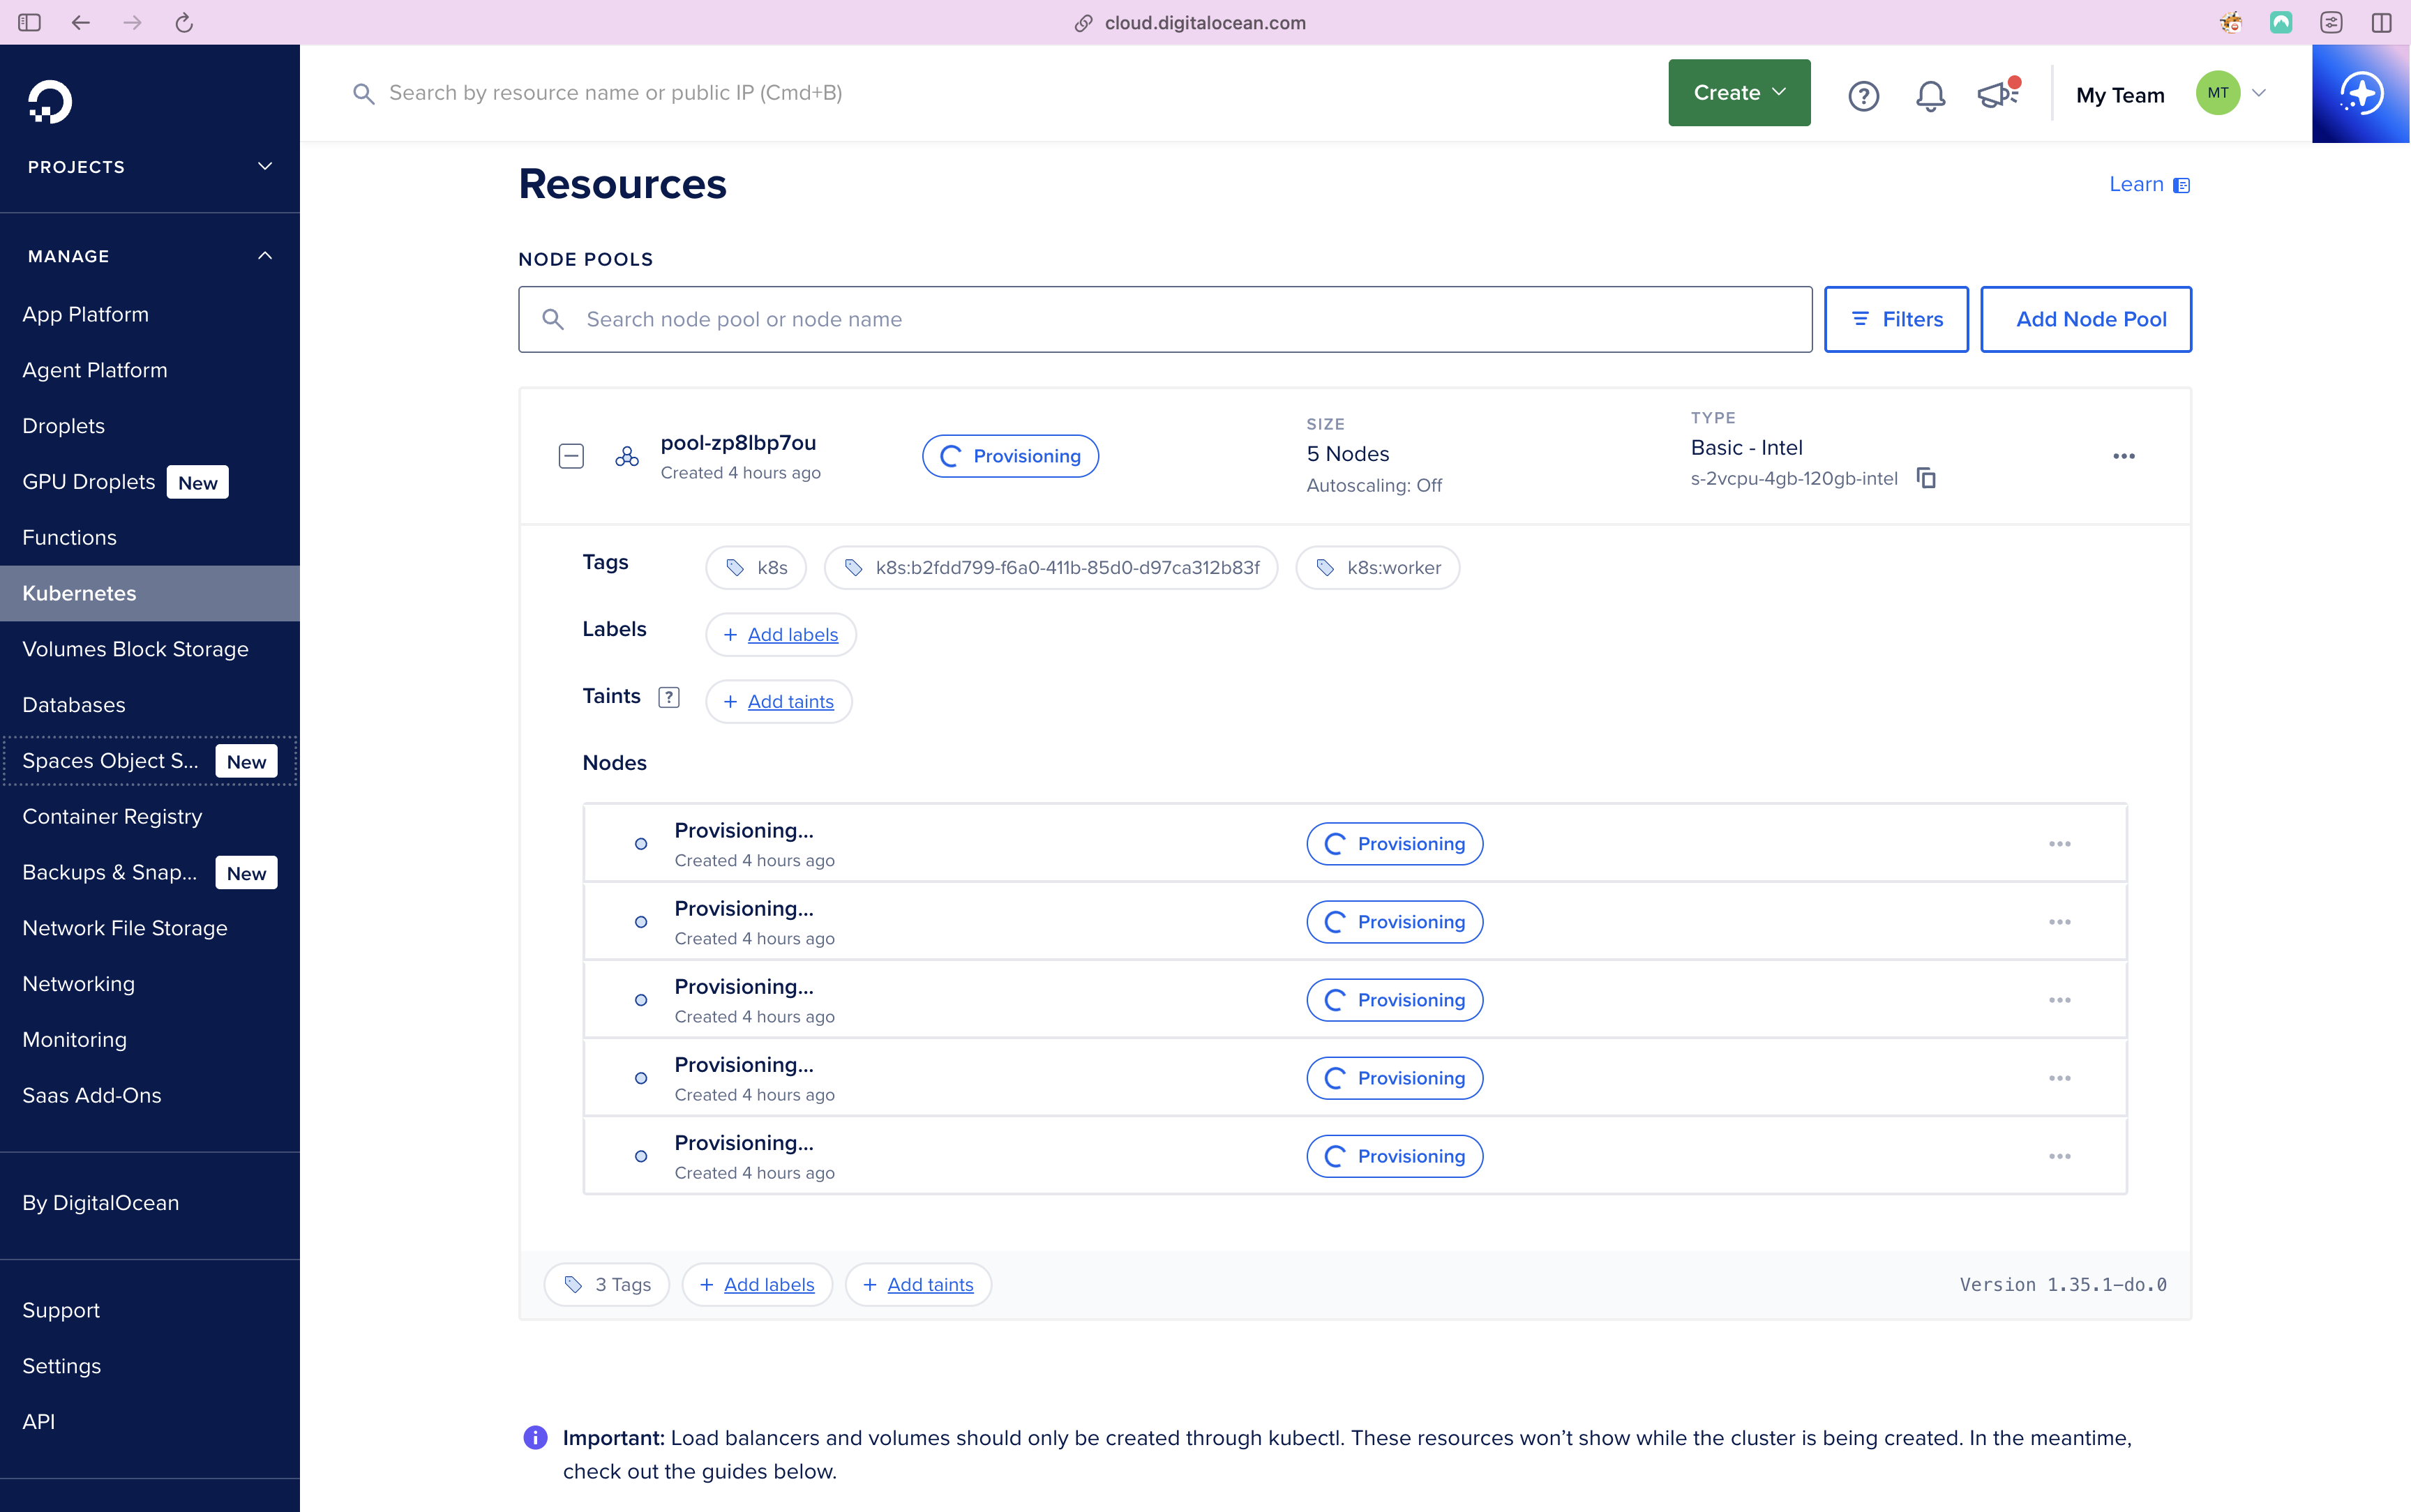The width and height of the screenshot is (2411, 1512).
Task: Open the notifications bell
Action: pos(1930,96)
